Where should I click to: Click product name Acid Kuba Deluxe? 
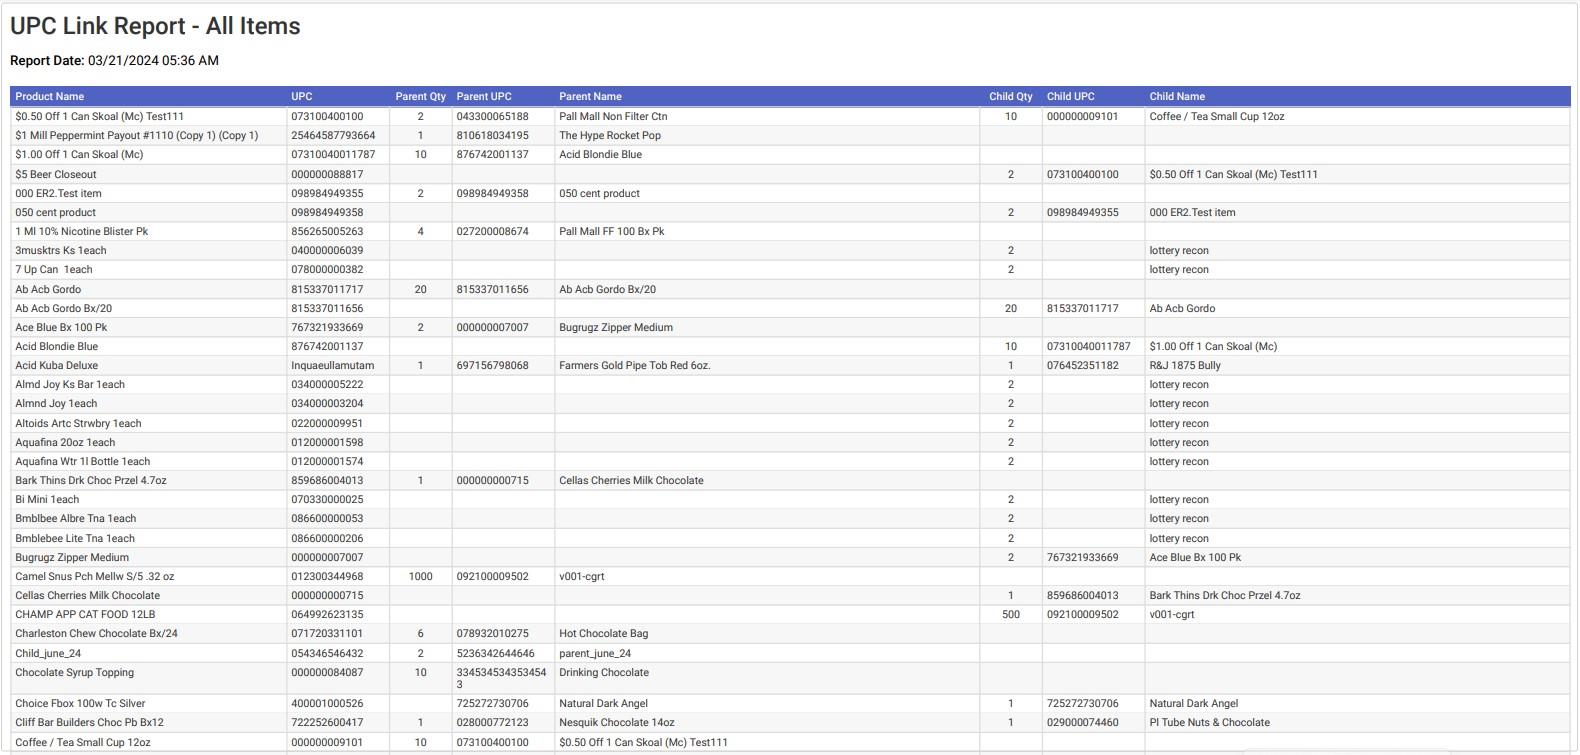[56, 366]
